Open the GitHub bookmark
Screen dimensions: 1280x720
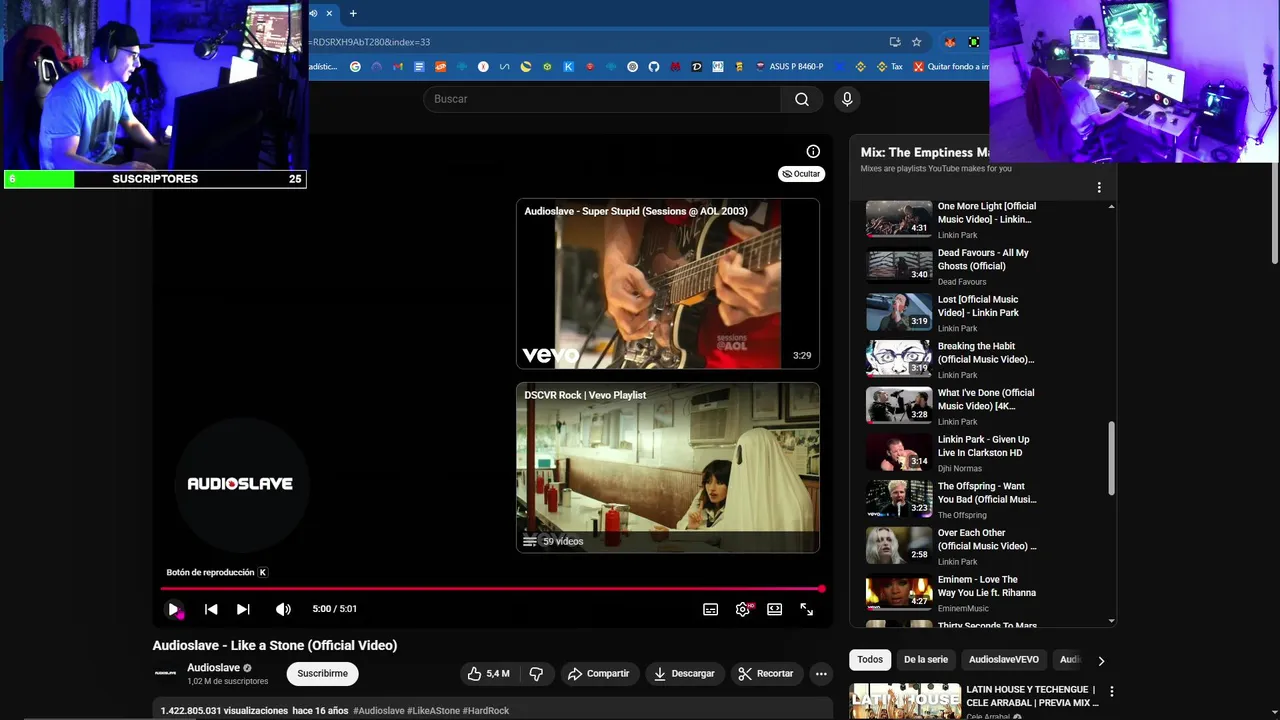tap(654, 67)
